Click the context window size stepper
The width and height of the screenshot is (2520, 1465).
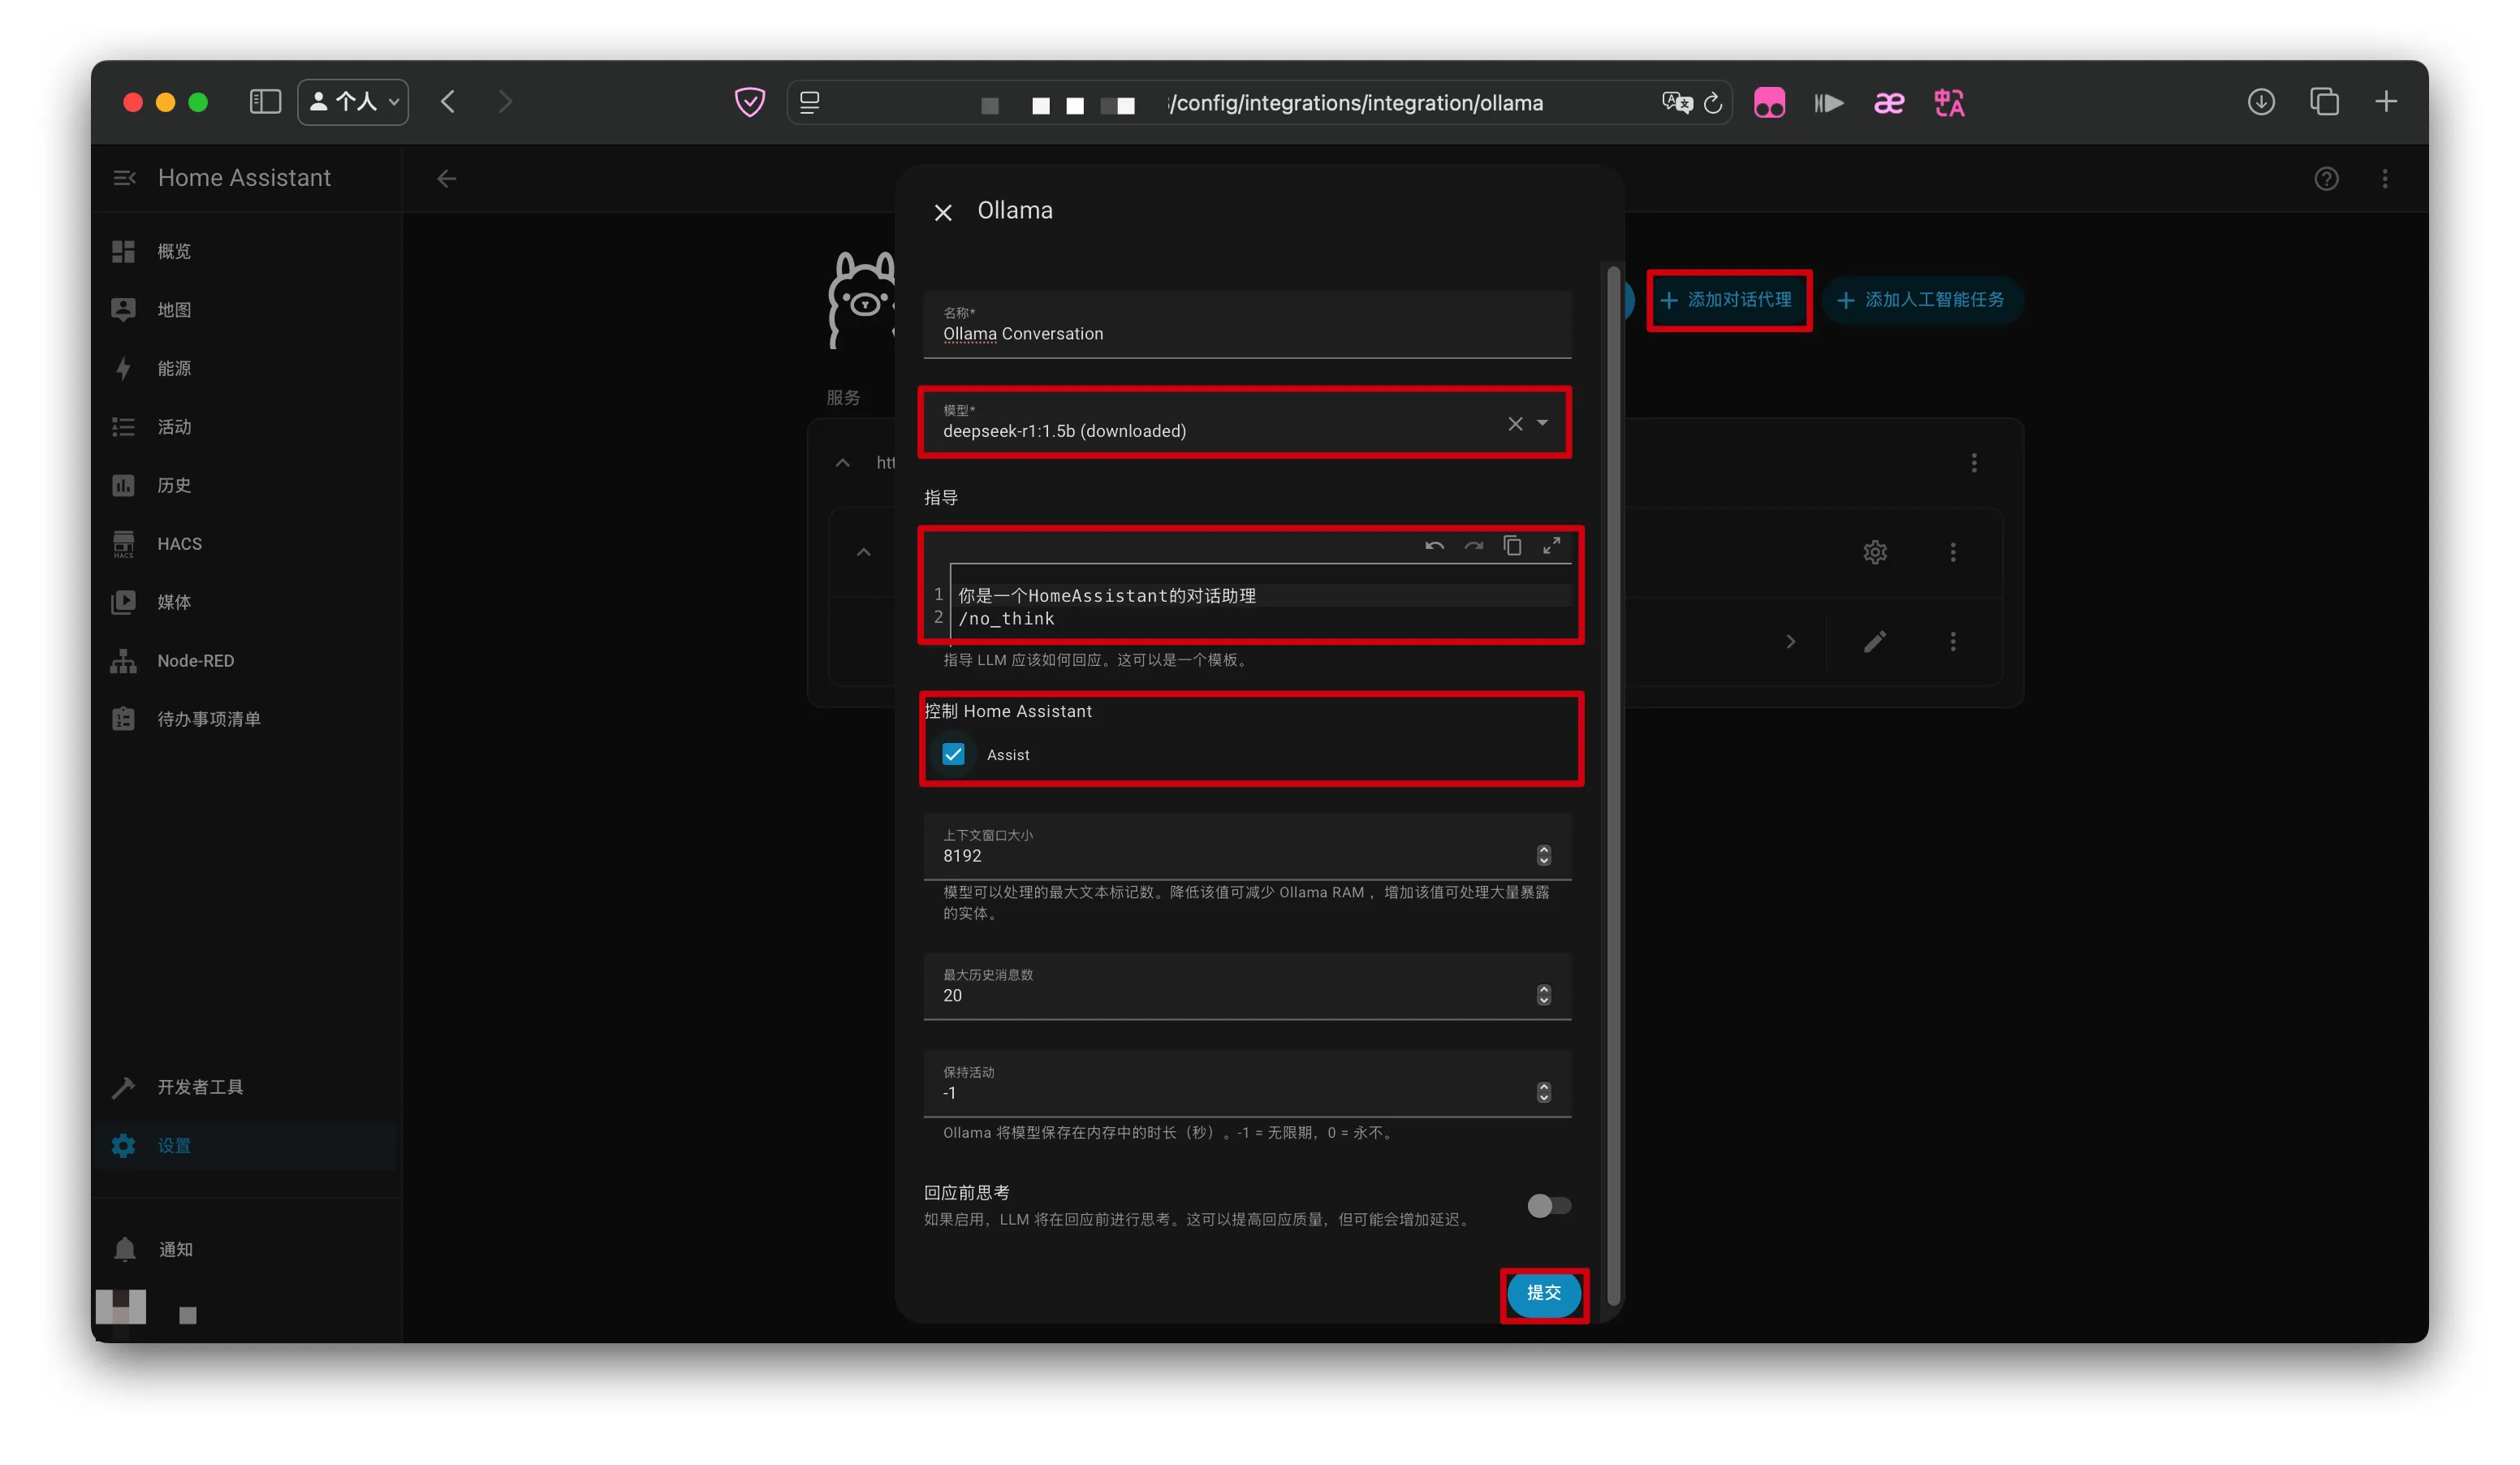[x=1543, y=855]
